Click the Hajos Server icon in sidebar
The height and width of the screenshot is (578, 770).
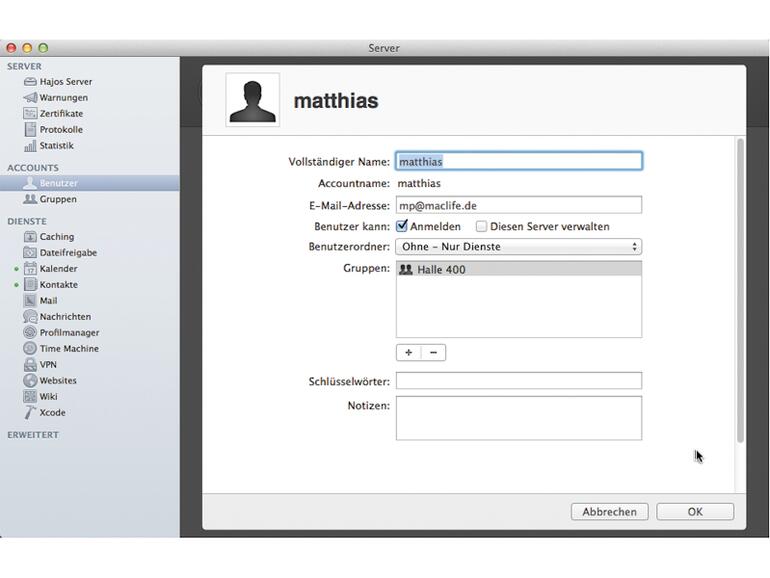pos(30,82)
